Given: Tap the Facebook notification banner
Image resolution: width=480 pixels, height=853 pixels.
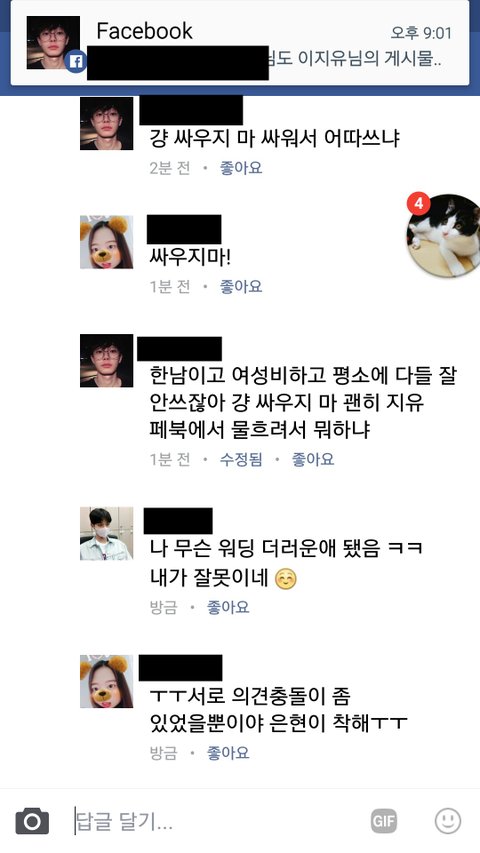Looking at the screenshot, I should coord(239,42).
